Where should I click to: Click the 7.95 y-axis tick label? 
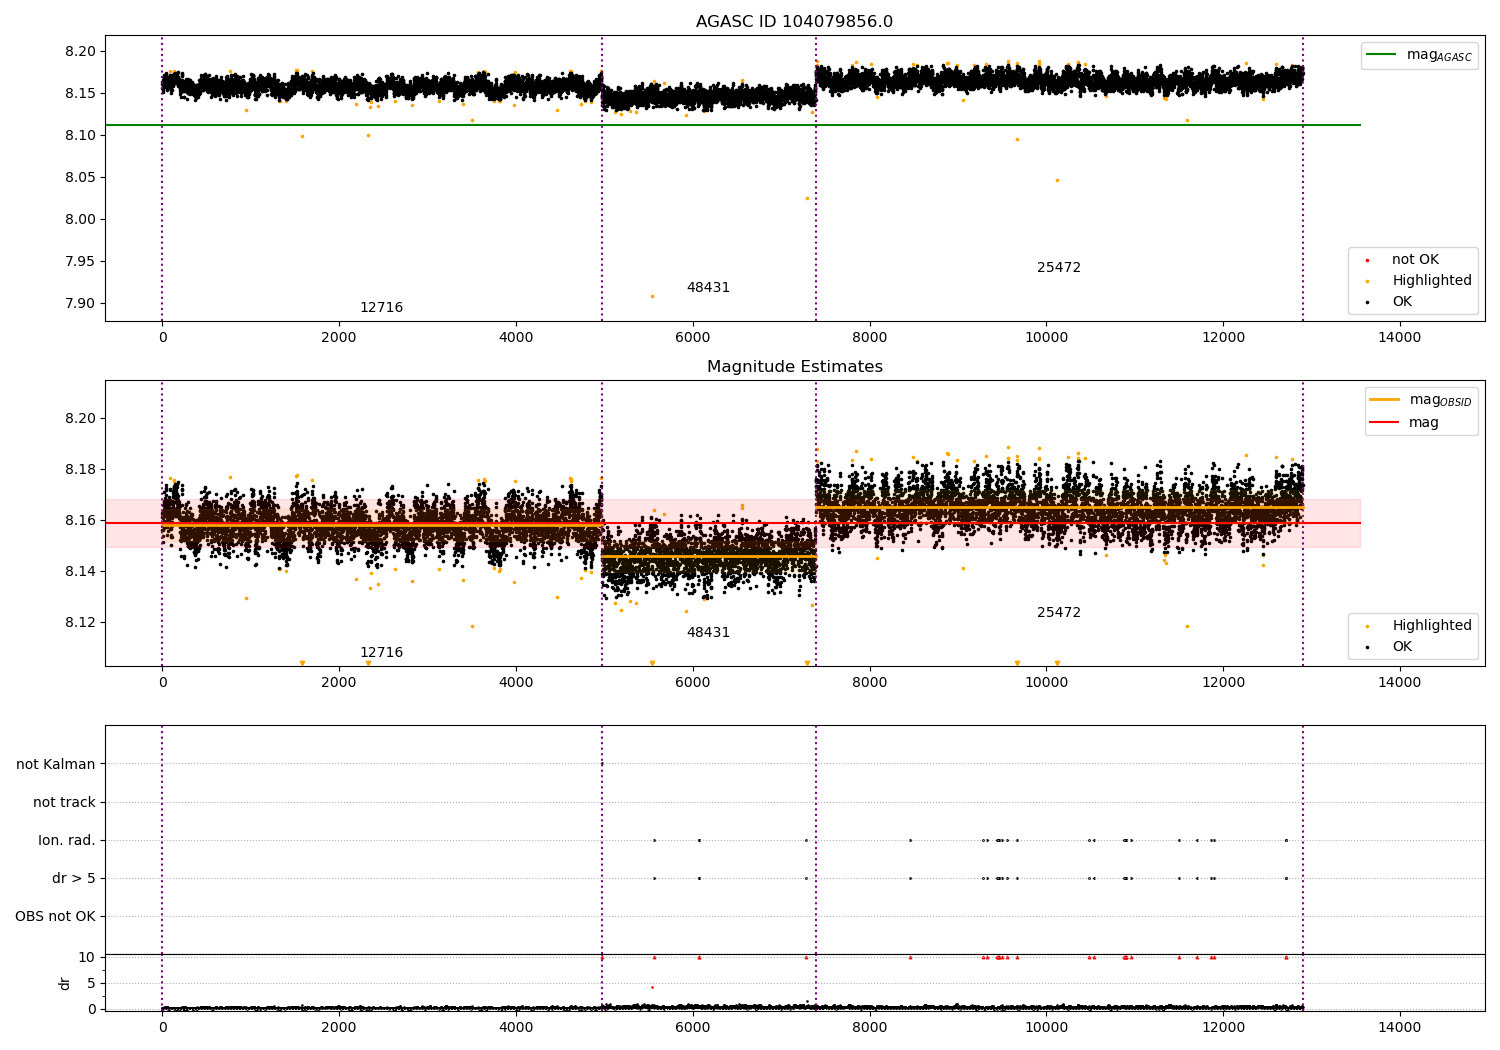pyautogui.click(x=80, y=262)
